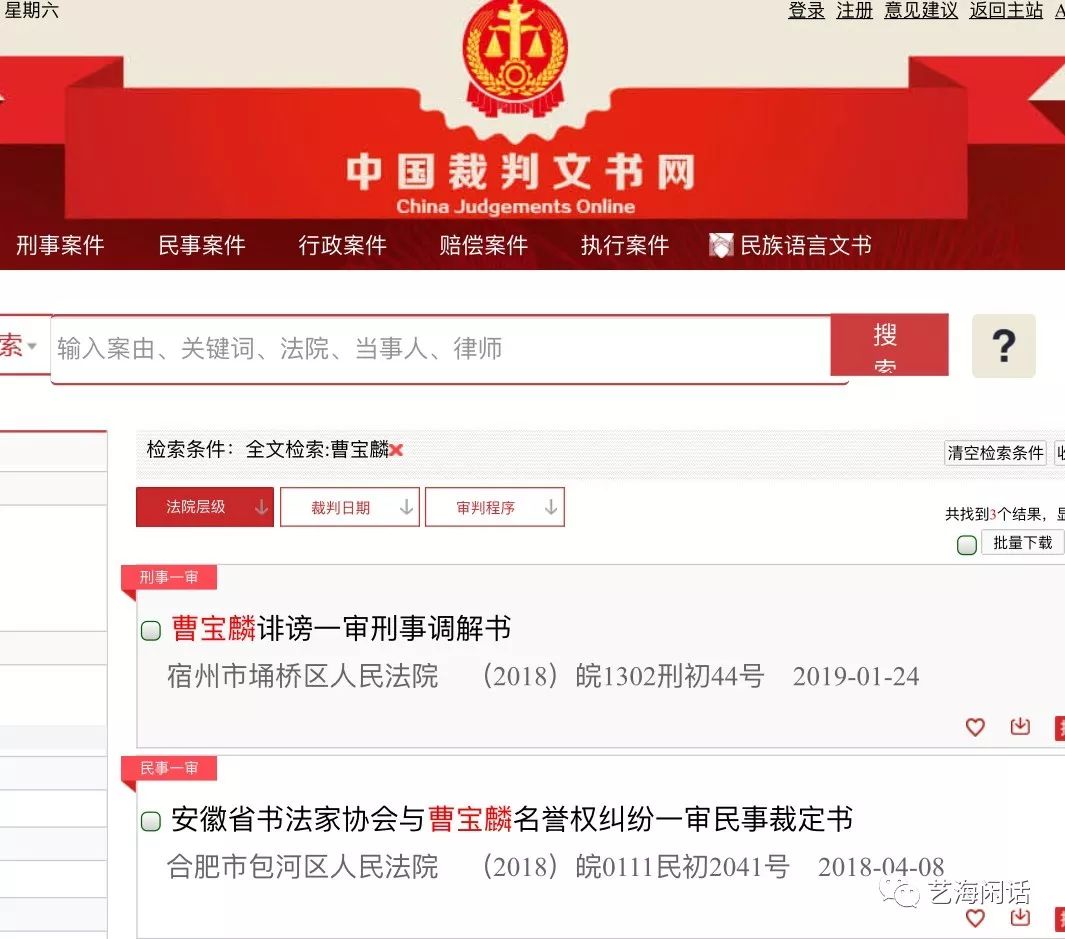This screenshot has height=939, width=1065.
Task: Favorite the 诽谤一审刑事调解书 result via heart icon
Action: (x=975, y=727)
